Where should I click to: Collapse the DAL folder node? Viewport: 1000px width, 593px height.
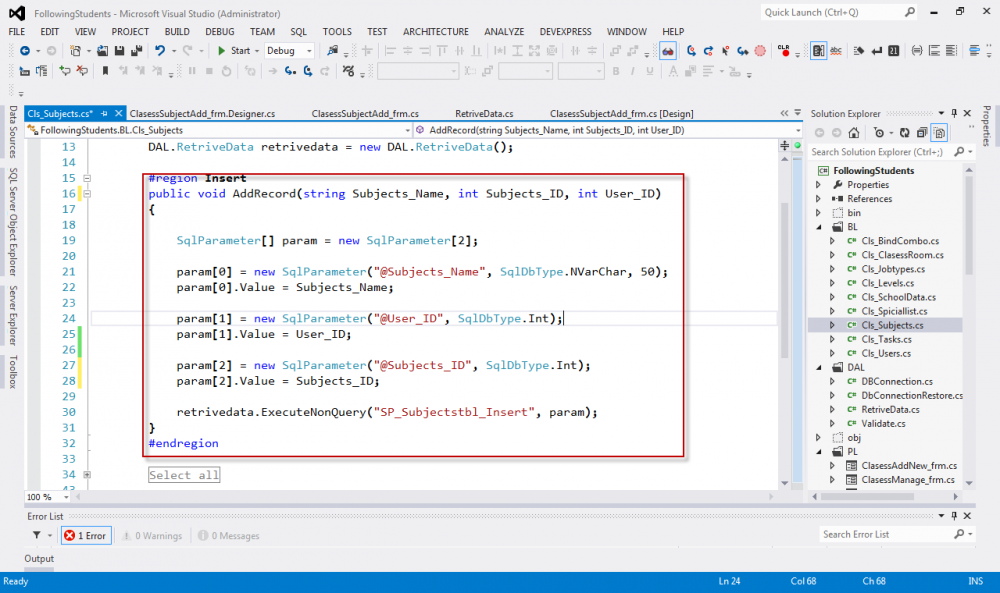click(820, 367)
